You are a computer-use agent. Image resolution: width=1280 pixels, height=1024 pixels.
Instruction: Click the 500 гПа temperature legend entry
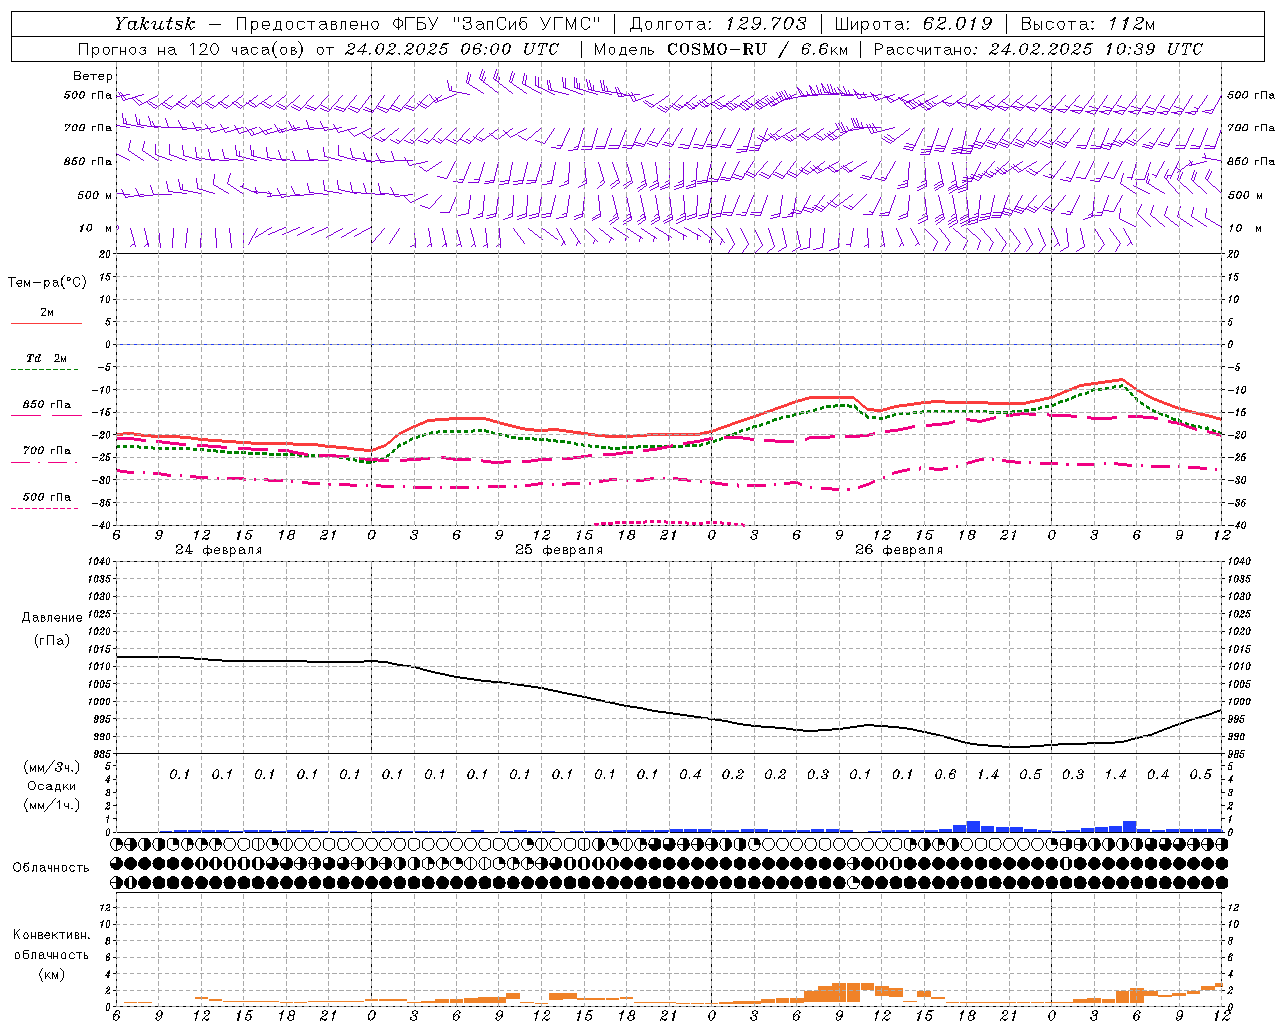pos(46,497)
